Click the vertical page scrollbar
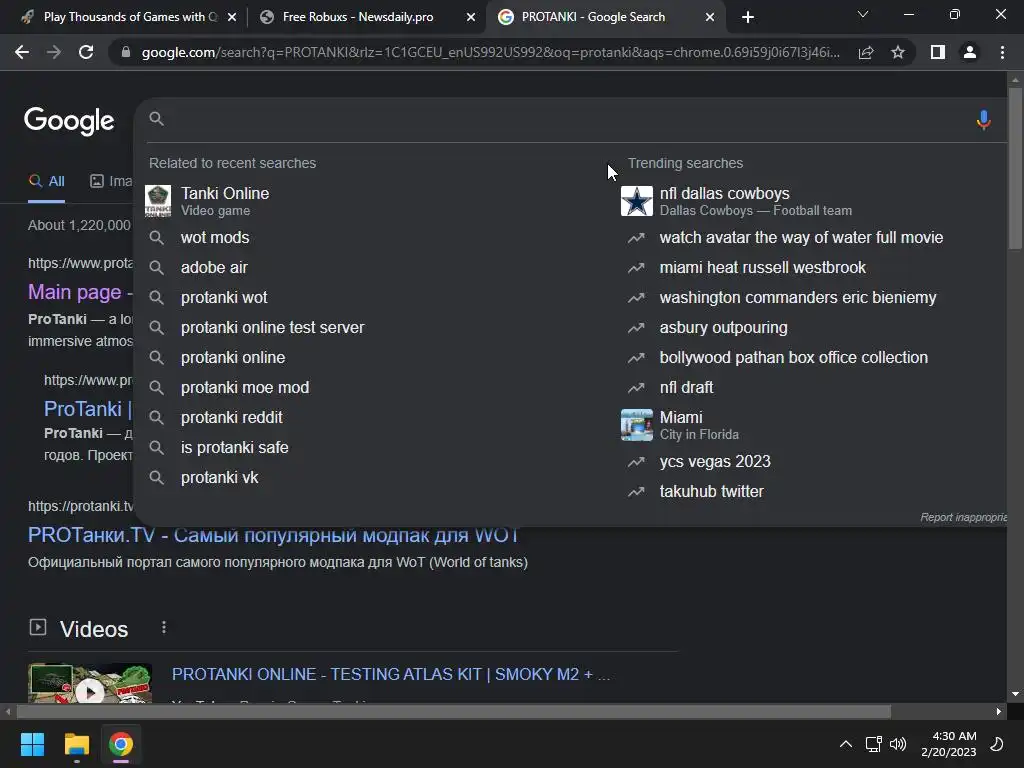The width and height of the screenshot is (1024, 768). point(1015,168)
